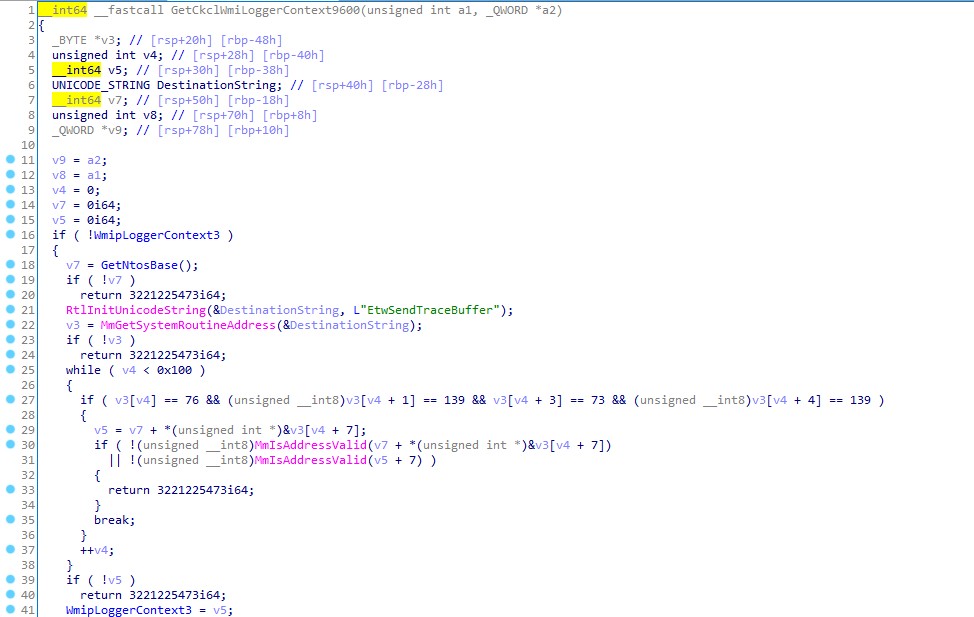Viewport: 974px width, 617px height.
Task: Click the [rbp-48h] comment on line 3
Action: point(252,40)
